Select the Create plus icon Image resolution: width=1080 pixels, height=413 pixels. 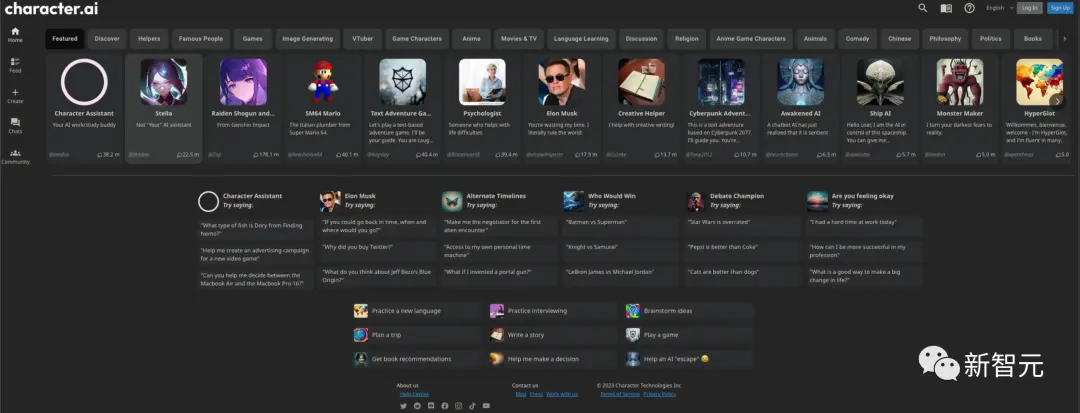click(x=15, y=96)
